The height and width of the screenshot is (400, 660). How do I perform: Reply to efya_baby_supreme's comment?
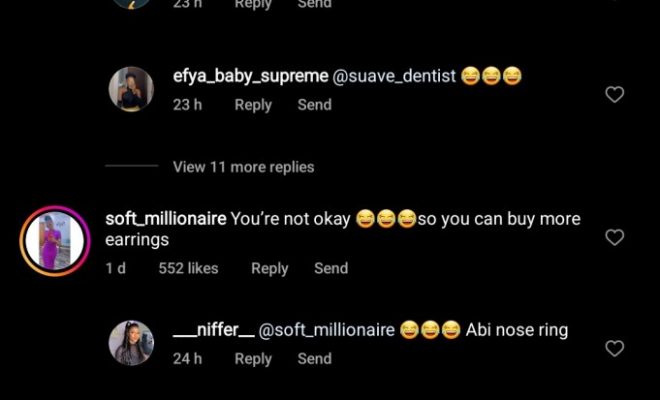coord(253,105)
